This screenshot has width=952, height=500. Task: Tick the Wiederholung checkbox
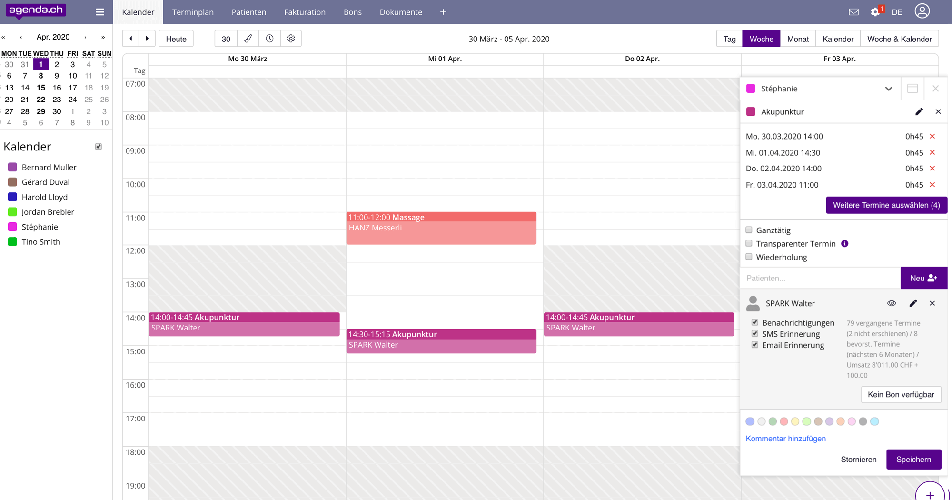coord(750,257)
